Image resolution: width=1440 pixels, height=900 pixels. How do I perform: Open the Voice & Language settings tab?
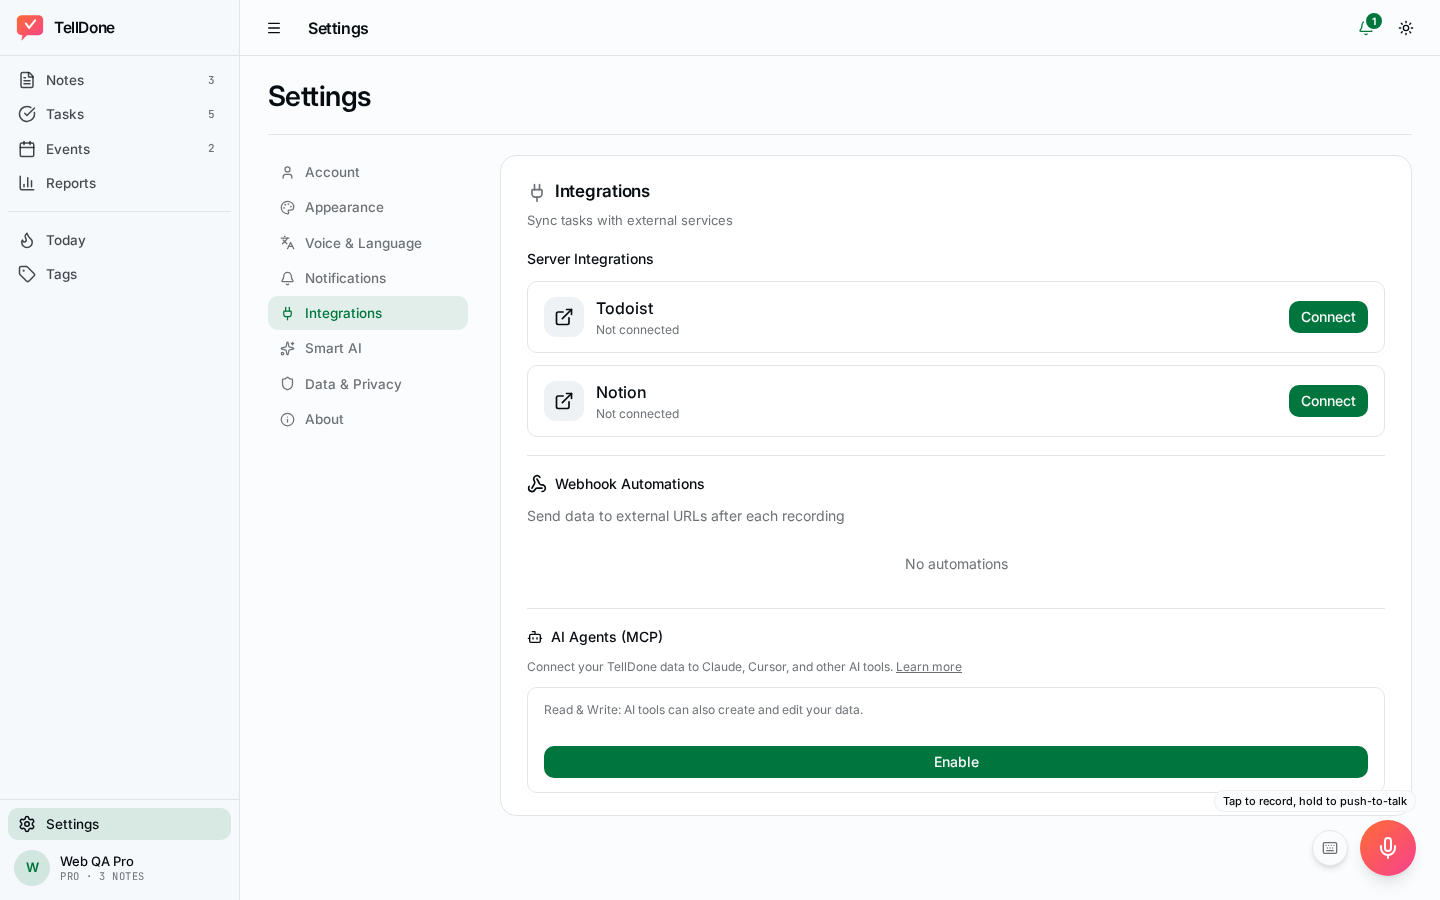click(368, 243)
